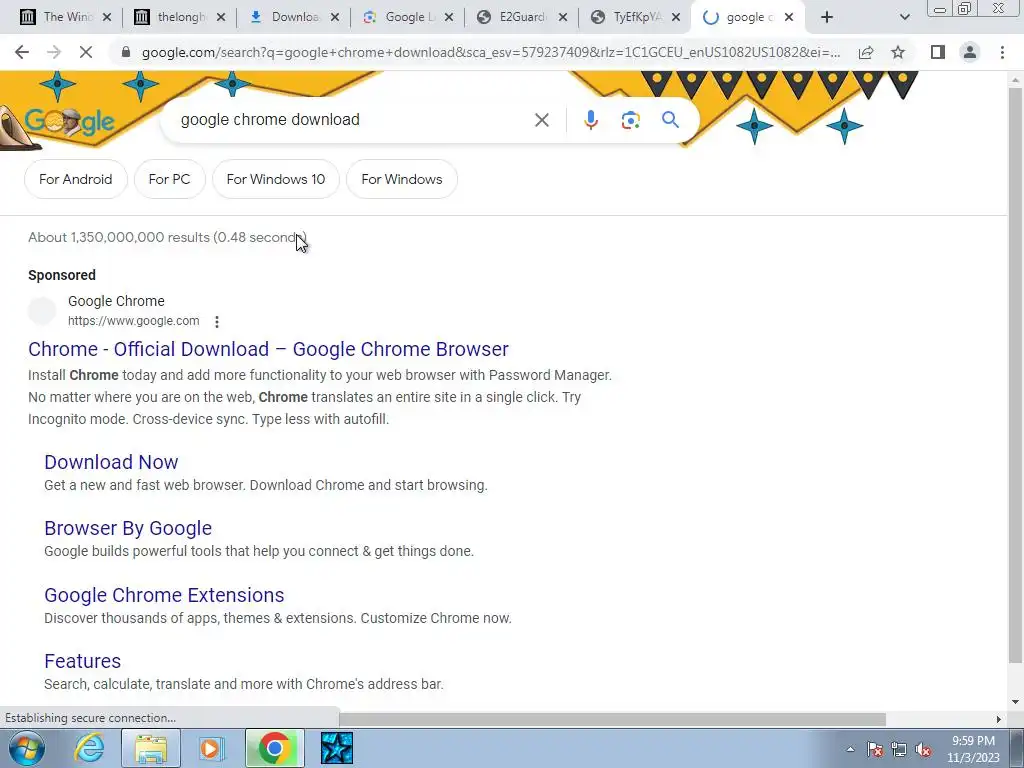Close the Google Lens tab
1024x768 pixels.
pyautogui.click(x=449, y=18)
